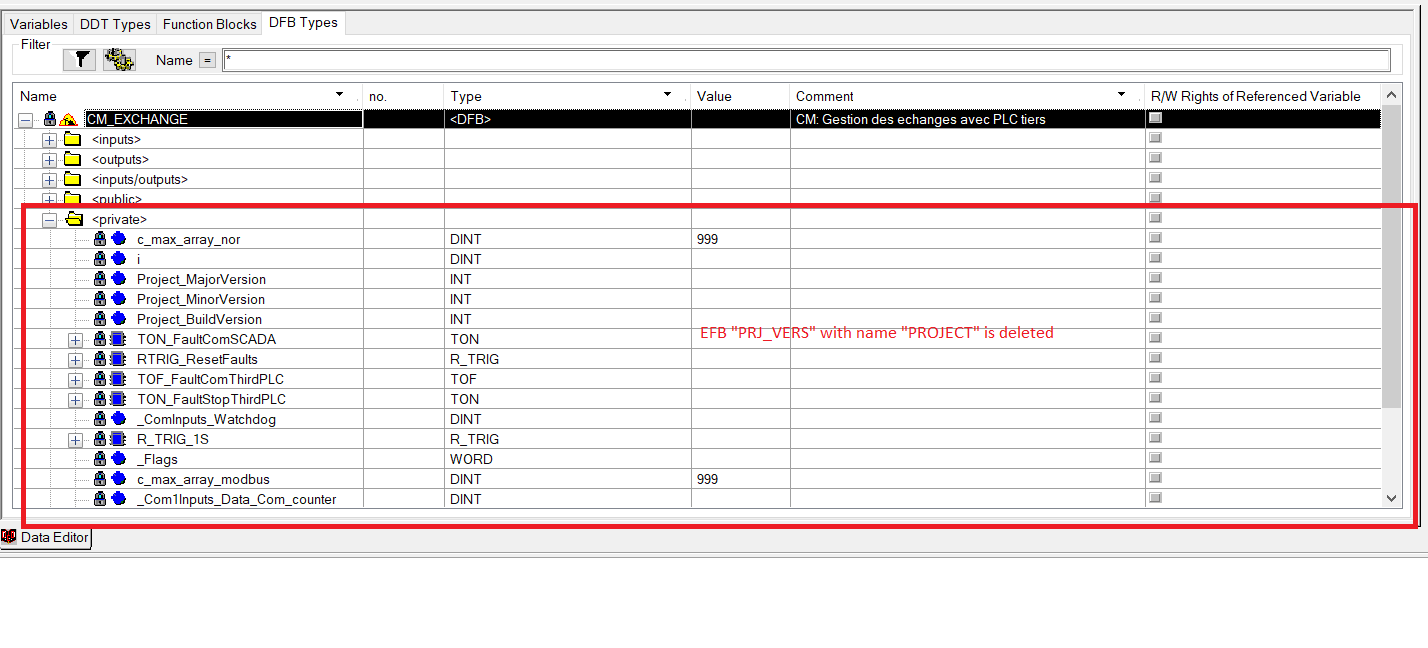1428x648 pixels.
Task: Toggle the R/W rights checkbox for Project_MajorVersion
Action: 1155,278
